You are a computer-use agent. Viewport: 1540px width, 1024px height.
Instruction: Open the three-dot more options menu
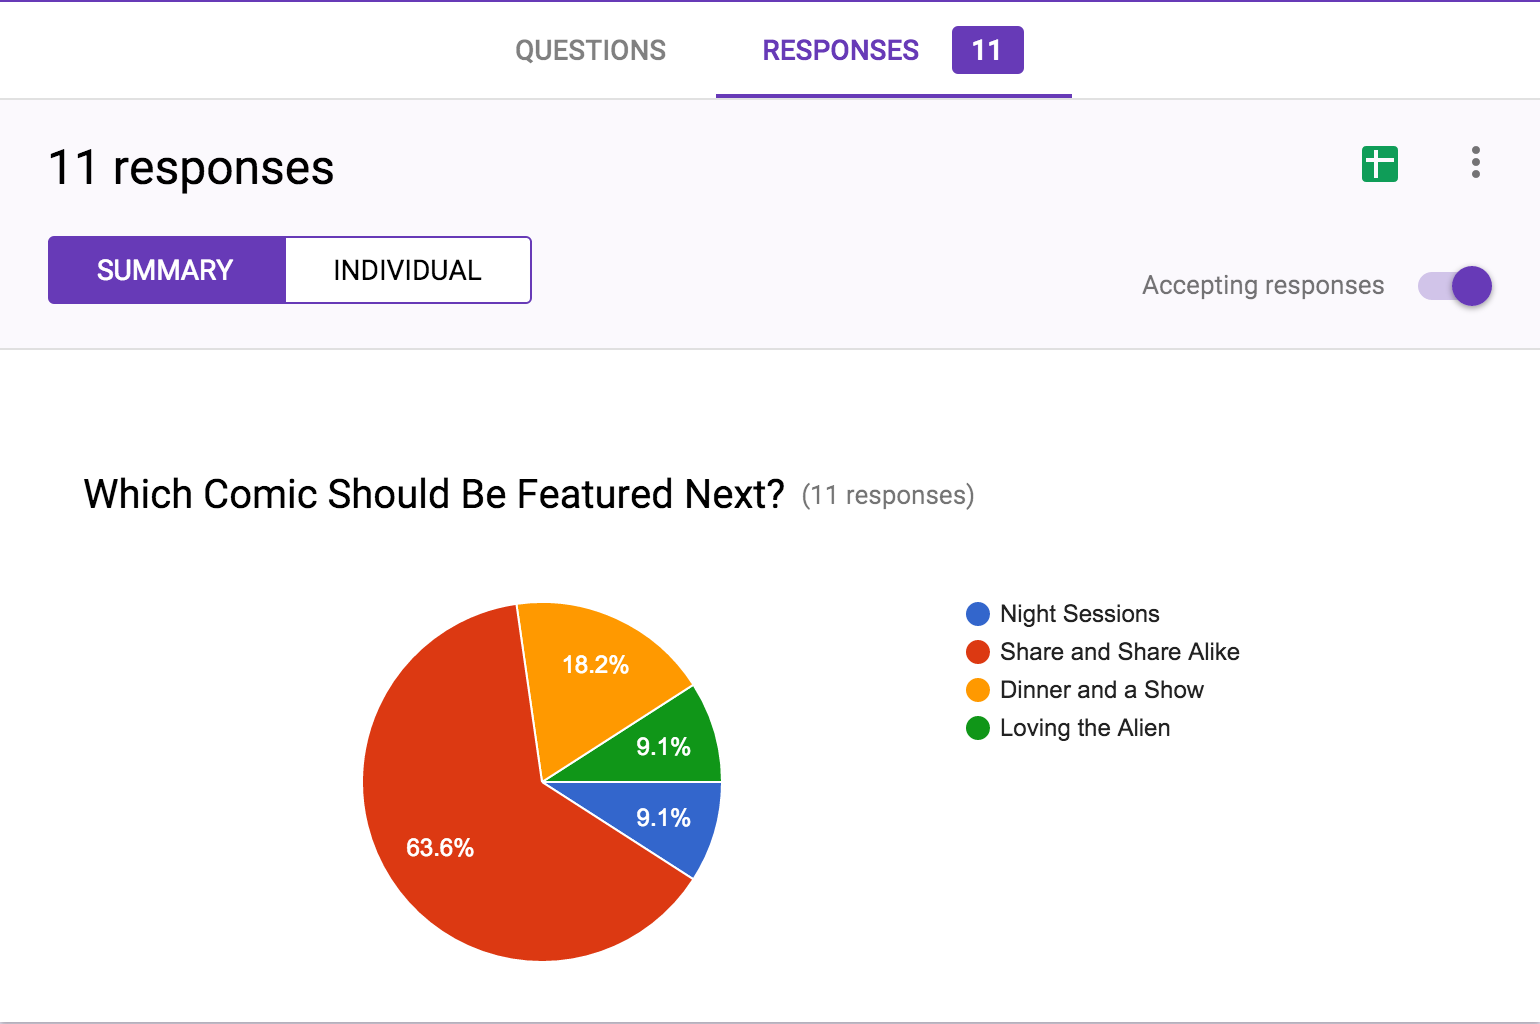(1475, 162)
